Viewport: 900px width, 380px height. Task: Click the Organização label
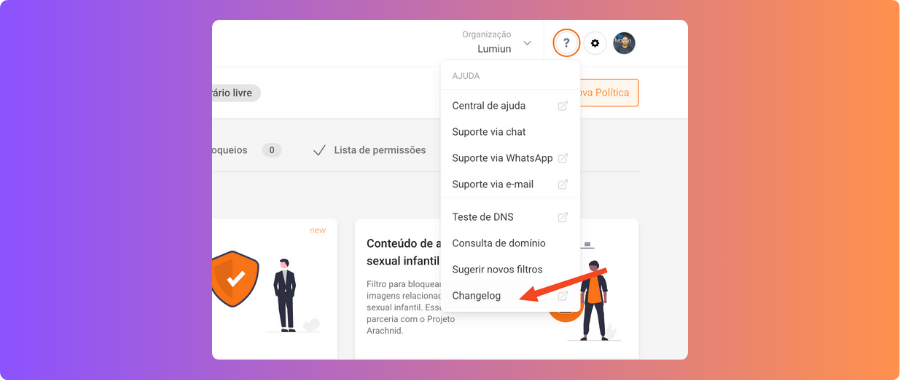487,34
